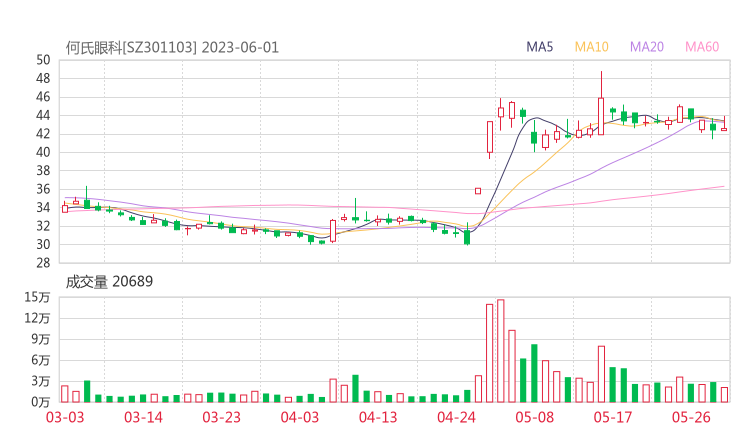Click the 50 price axis label
740x440 pixels.
pos(43,60)
